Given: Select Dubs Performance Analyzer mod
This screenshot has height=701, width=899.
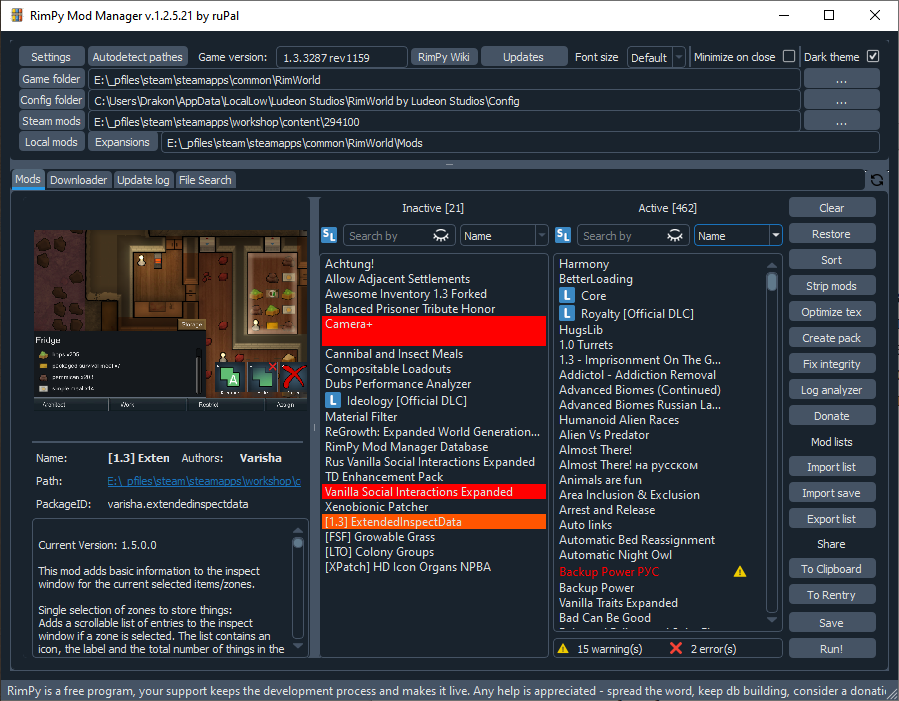Looking at the screenshot, I should coord(398,383).
